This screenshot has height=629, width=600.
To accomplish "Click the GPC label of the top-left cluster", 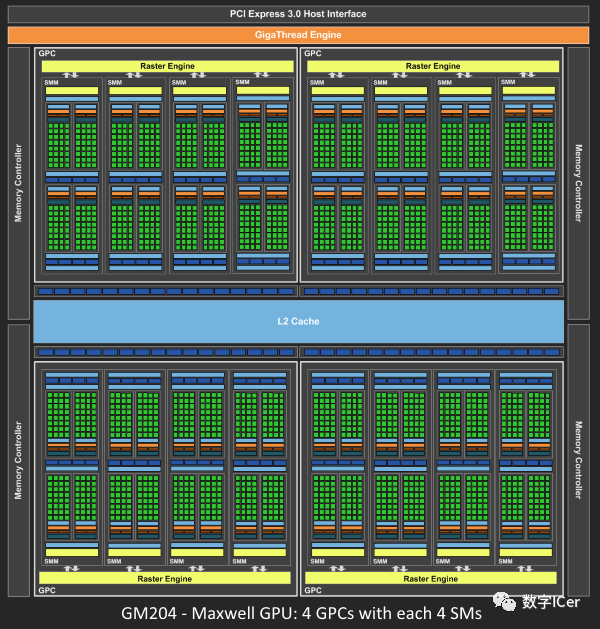I will (47, 53).
